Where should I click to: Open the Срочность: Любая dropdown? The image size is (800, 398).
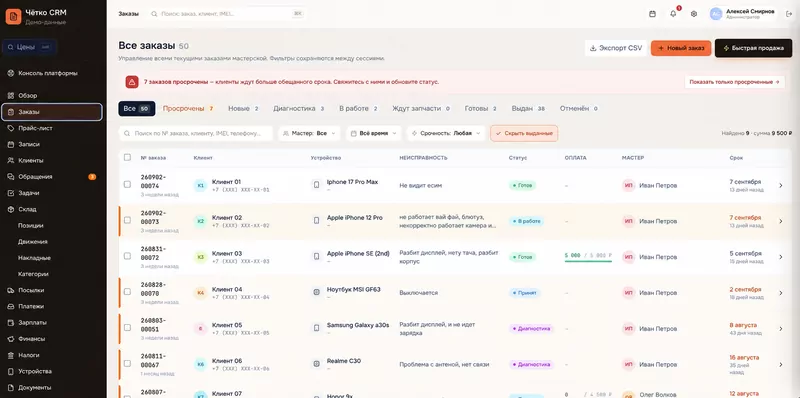click(x=446, y=133)
